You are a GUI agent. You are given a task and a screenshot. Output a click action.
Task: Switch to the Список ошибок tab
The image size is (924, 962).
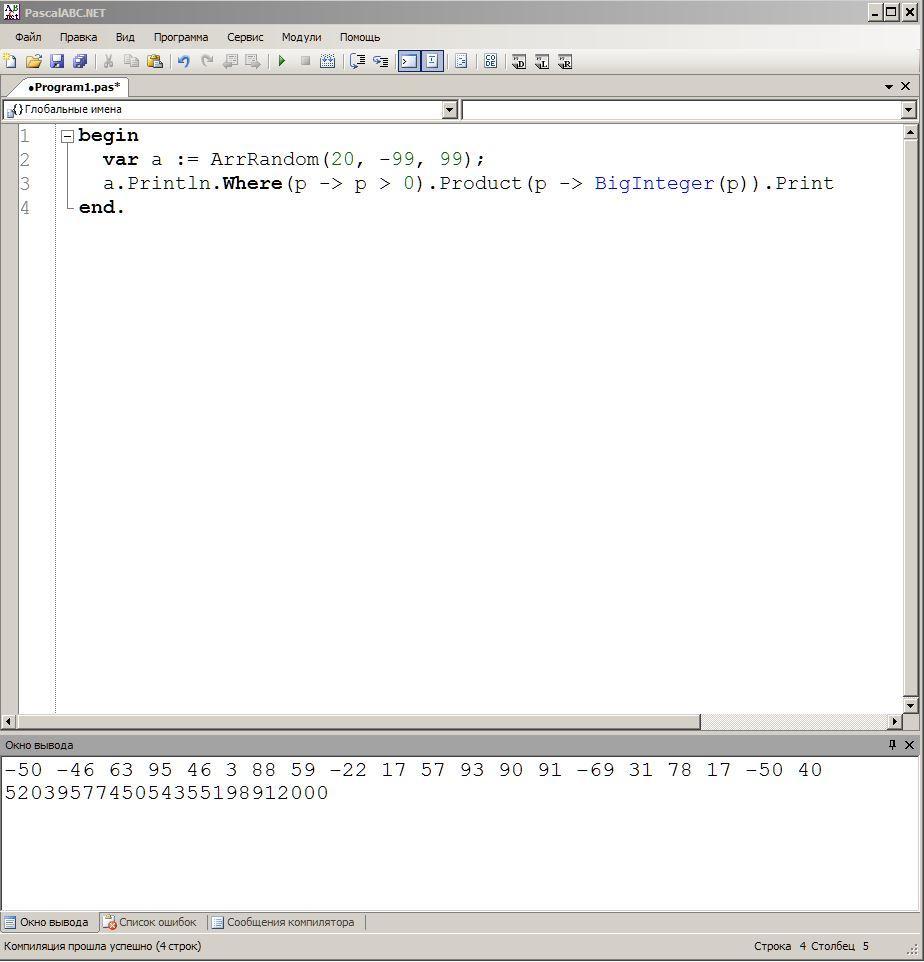[150, 922]
